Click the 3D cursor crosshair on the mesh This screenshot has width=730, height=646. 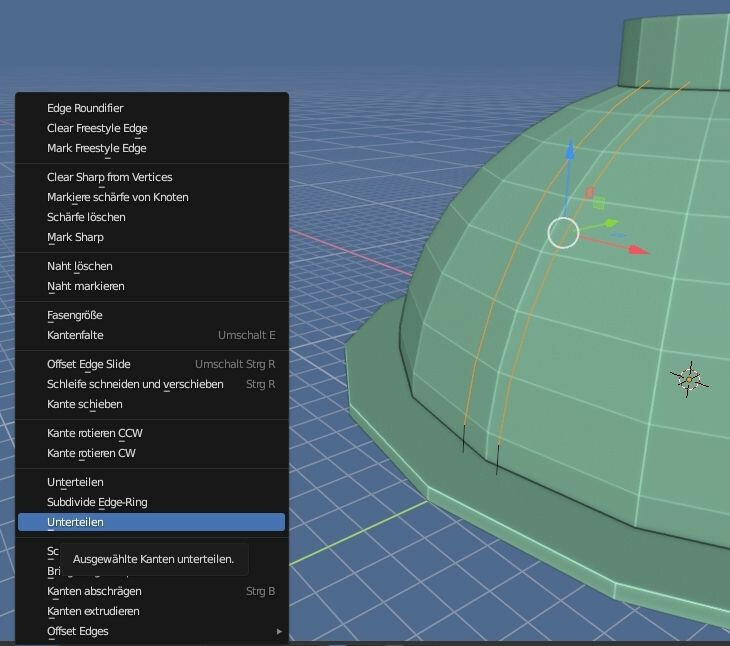pyautogui.click(x=689, y=380)
